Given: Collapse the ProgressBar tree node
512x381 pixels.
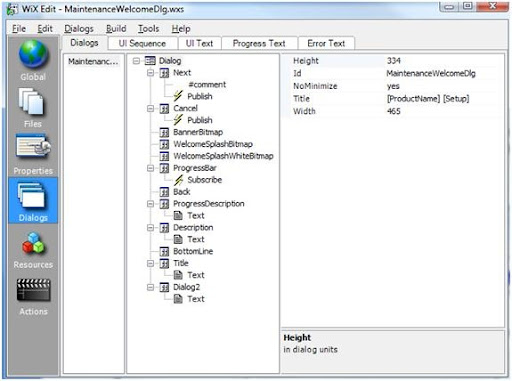Looking at the screenshot, I should point(150,168).
